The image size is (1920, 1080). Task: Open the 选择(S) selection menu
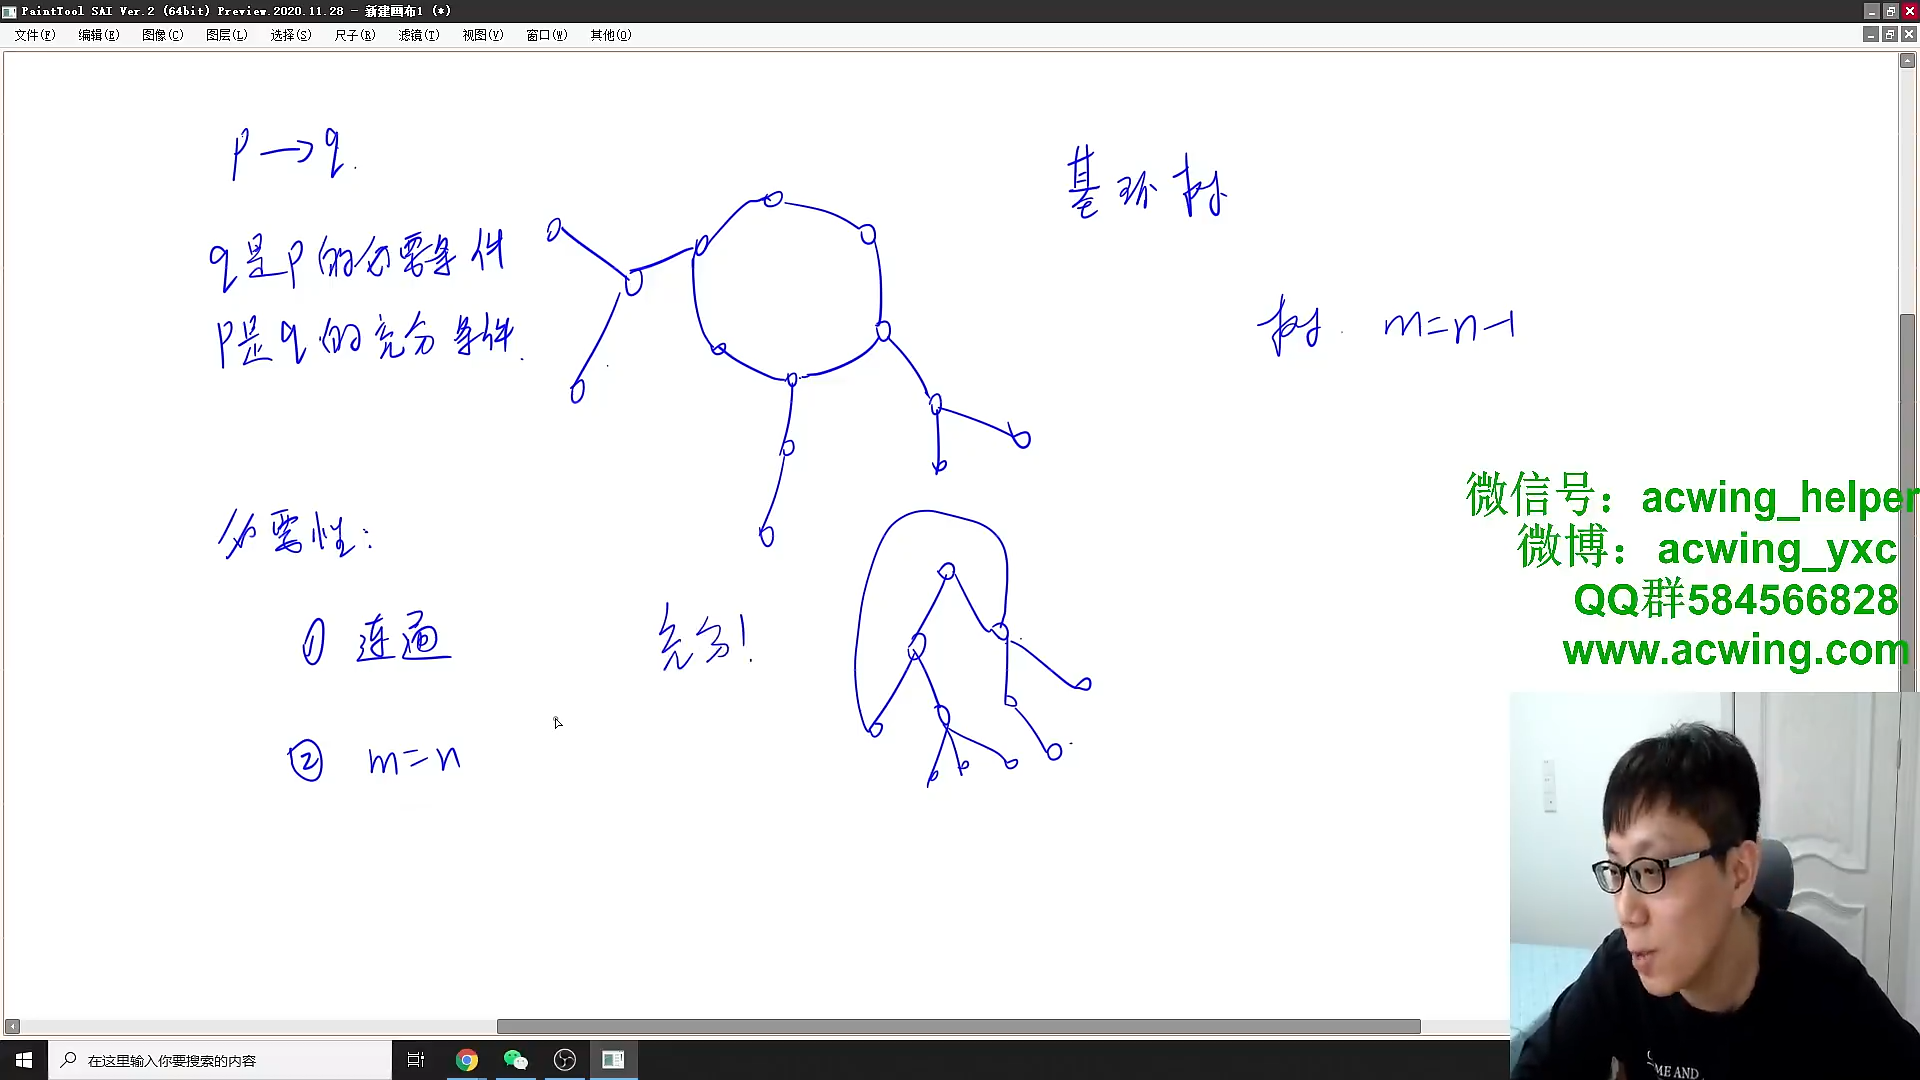coord(290,35)
